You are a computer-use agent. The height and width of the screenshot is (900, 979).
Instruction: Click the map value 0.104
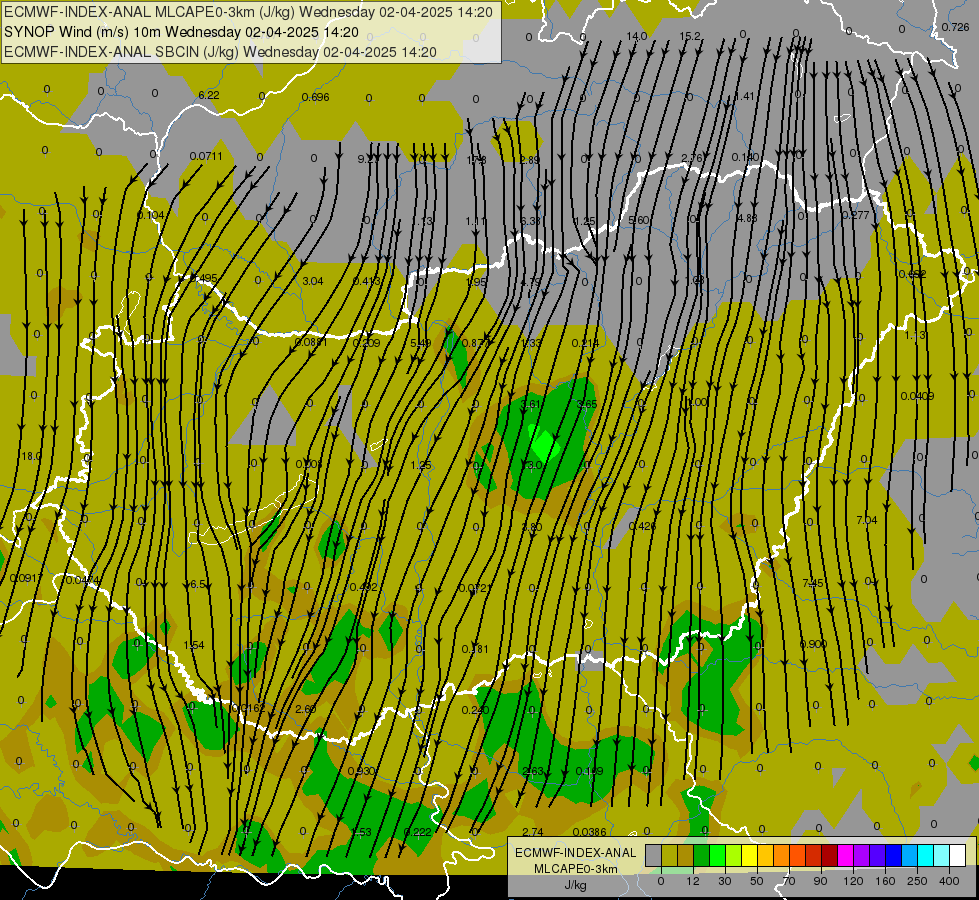pyautogui.click(x=150, y=215)
